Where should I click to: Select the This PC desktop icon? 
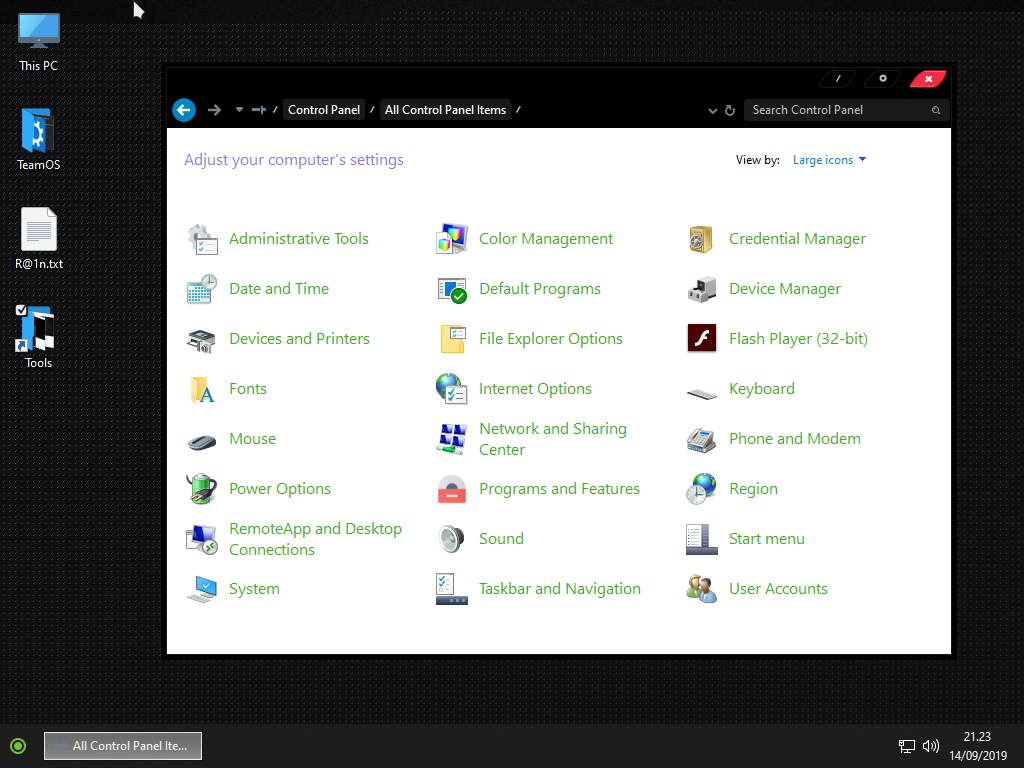click(x=39, y=42)
